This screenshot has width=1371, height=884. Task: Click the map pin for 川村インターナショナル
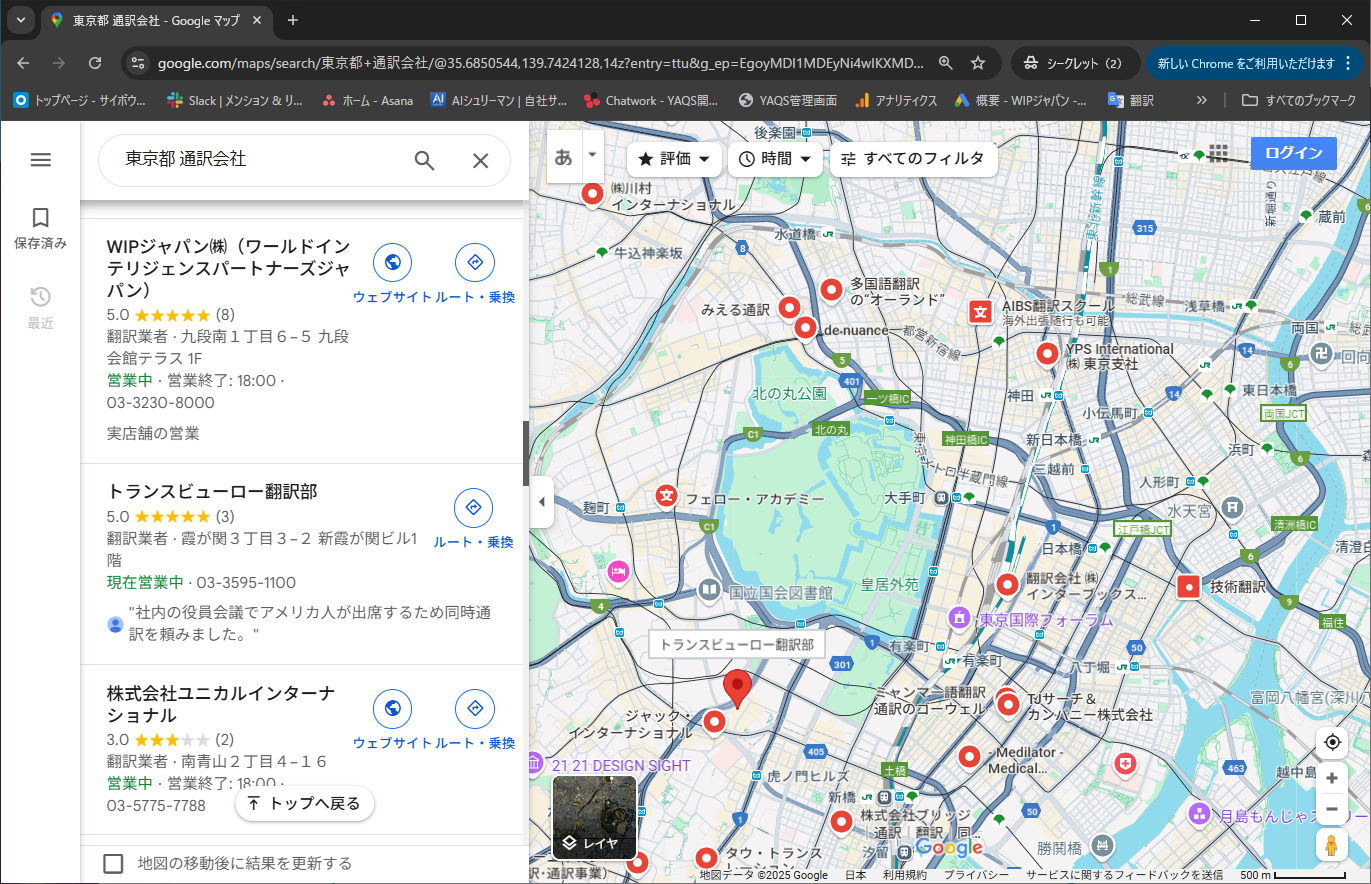[x=593, y=194]
